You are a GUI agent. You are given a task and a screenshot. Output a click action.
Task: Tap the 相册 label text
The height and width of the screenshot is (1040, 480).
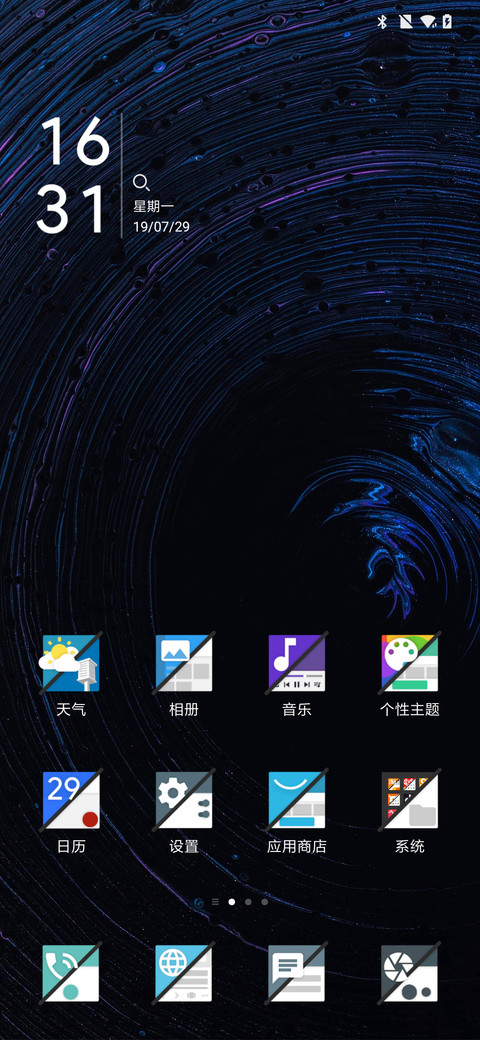(x=184, y=710)
